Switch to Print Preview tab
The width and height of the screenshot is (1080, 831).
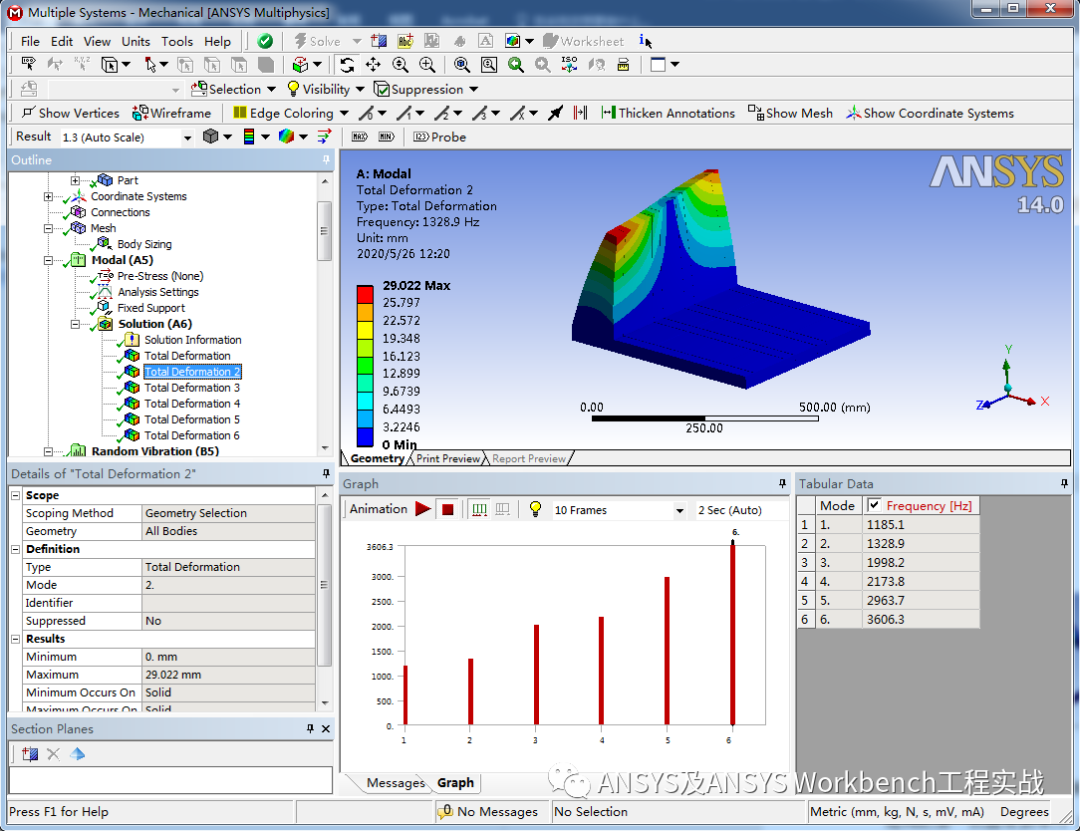click(448, 459)
